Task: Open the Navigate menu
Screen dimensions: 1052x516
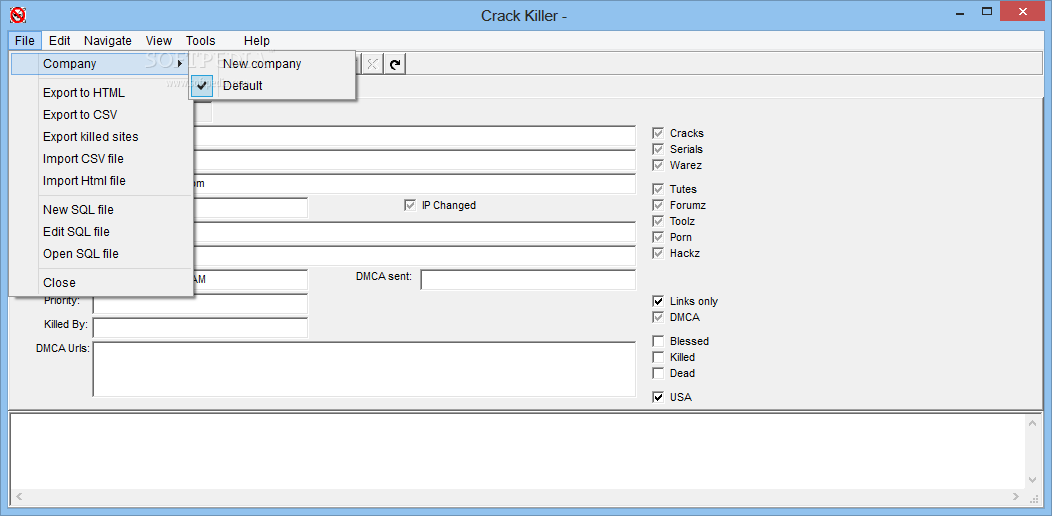Action: (x=108, y=40)
